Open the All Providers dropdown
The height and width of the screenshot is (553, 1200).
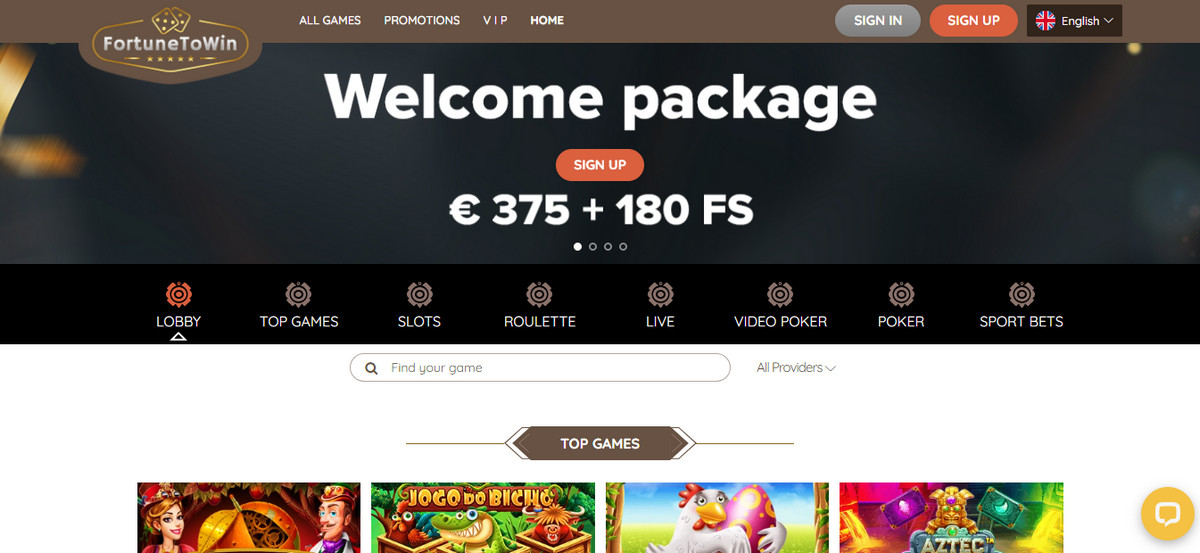tap(796, 368)
